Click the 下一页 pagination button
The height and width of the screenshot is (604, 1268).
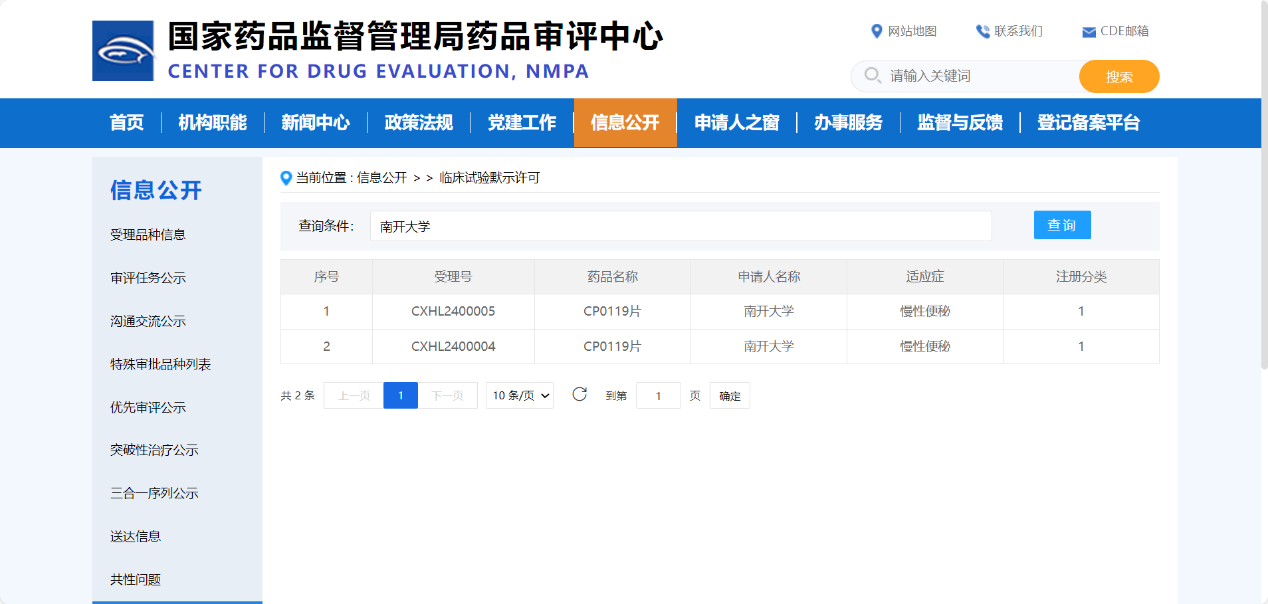(448, 396)
